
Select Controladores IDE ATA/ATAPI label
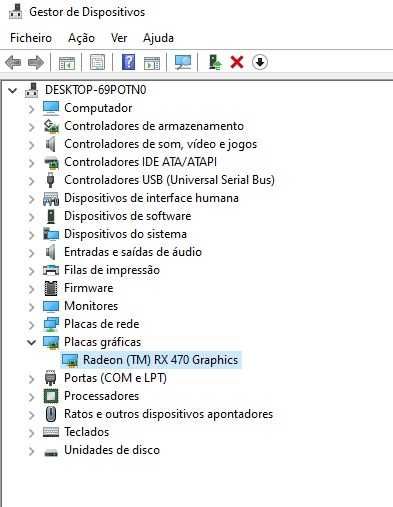click(x=140, y=162)
